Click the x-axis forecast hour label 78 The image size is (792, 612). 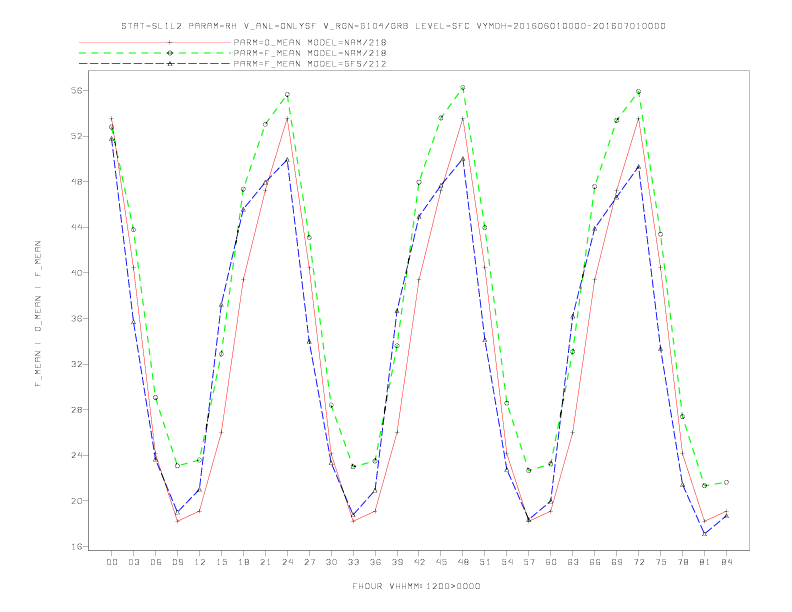tap(682, 562)
